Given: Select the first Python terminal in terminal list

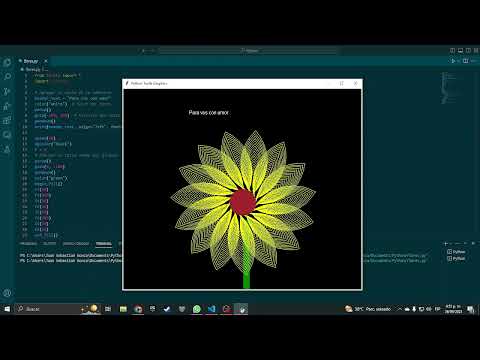Looking at the screenshot, I should click(x=456, y=252).
